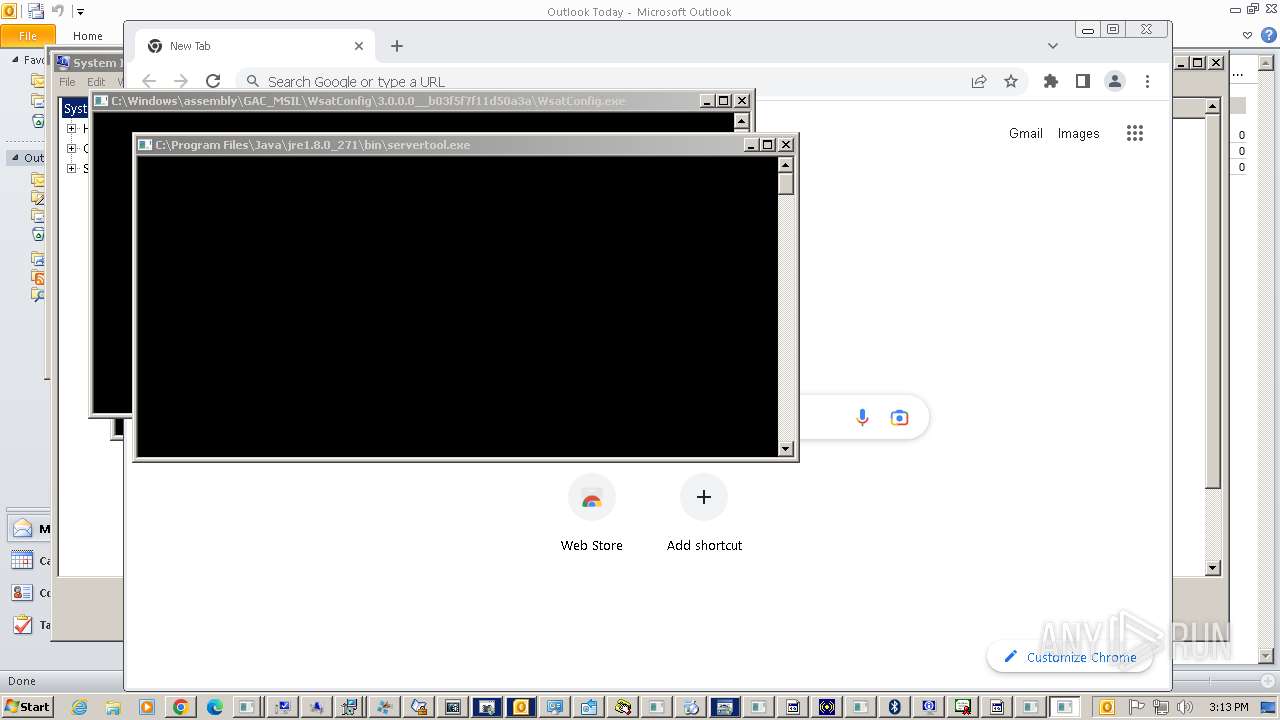
Task: Open WsatConfig.exe console system menu icon
Action: click(101, 101)
